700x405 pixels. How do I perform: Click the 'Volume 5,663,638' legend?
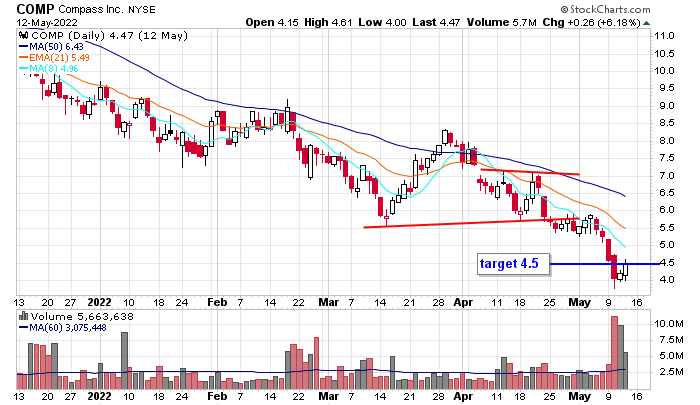82,317
